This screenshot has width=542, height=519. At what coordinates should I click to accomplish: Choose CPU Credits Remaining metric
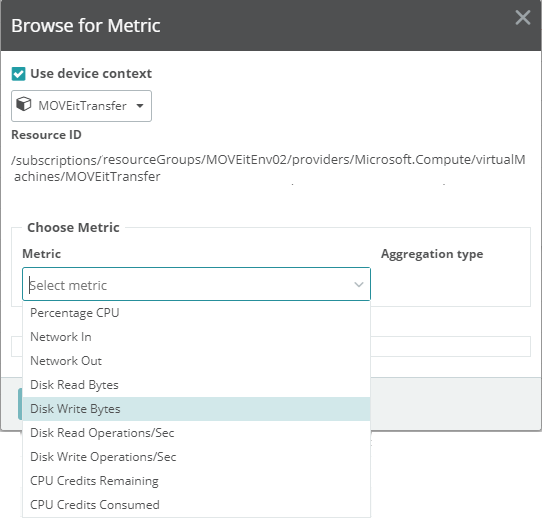[196, 481]
